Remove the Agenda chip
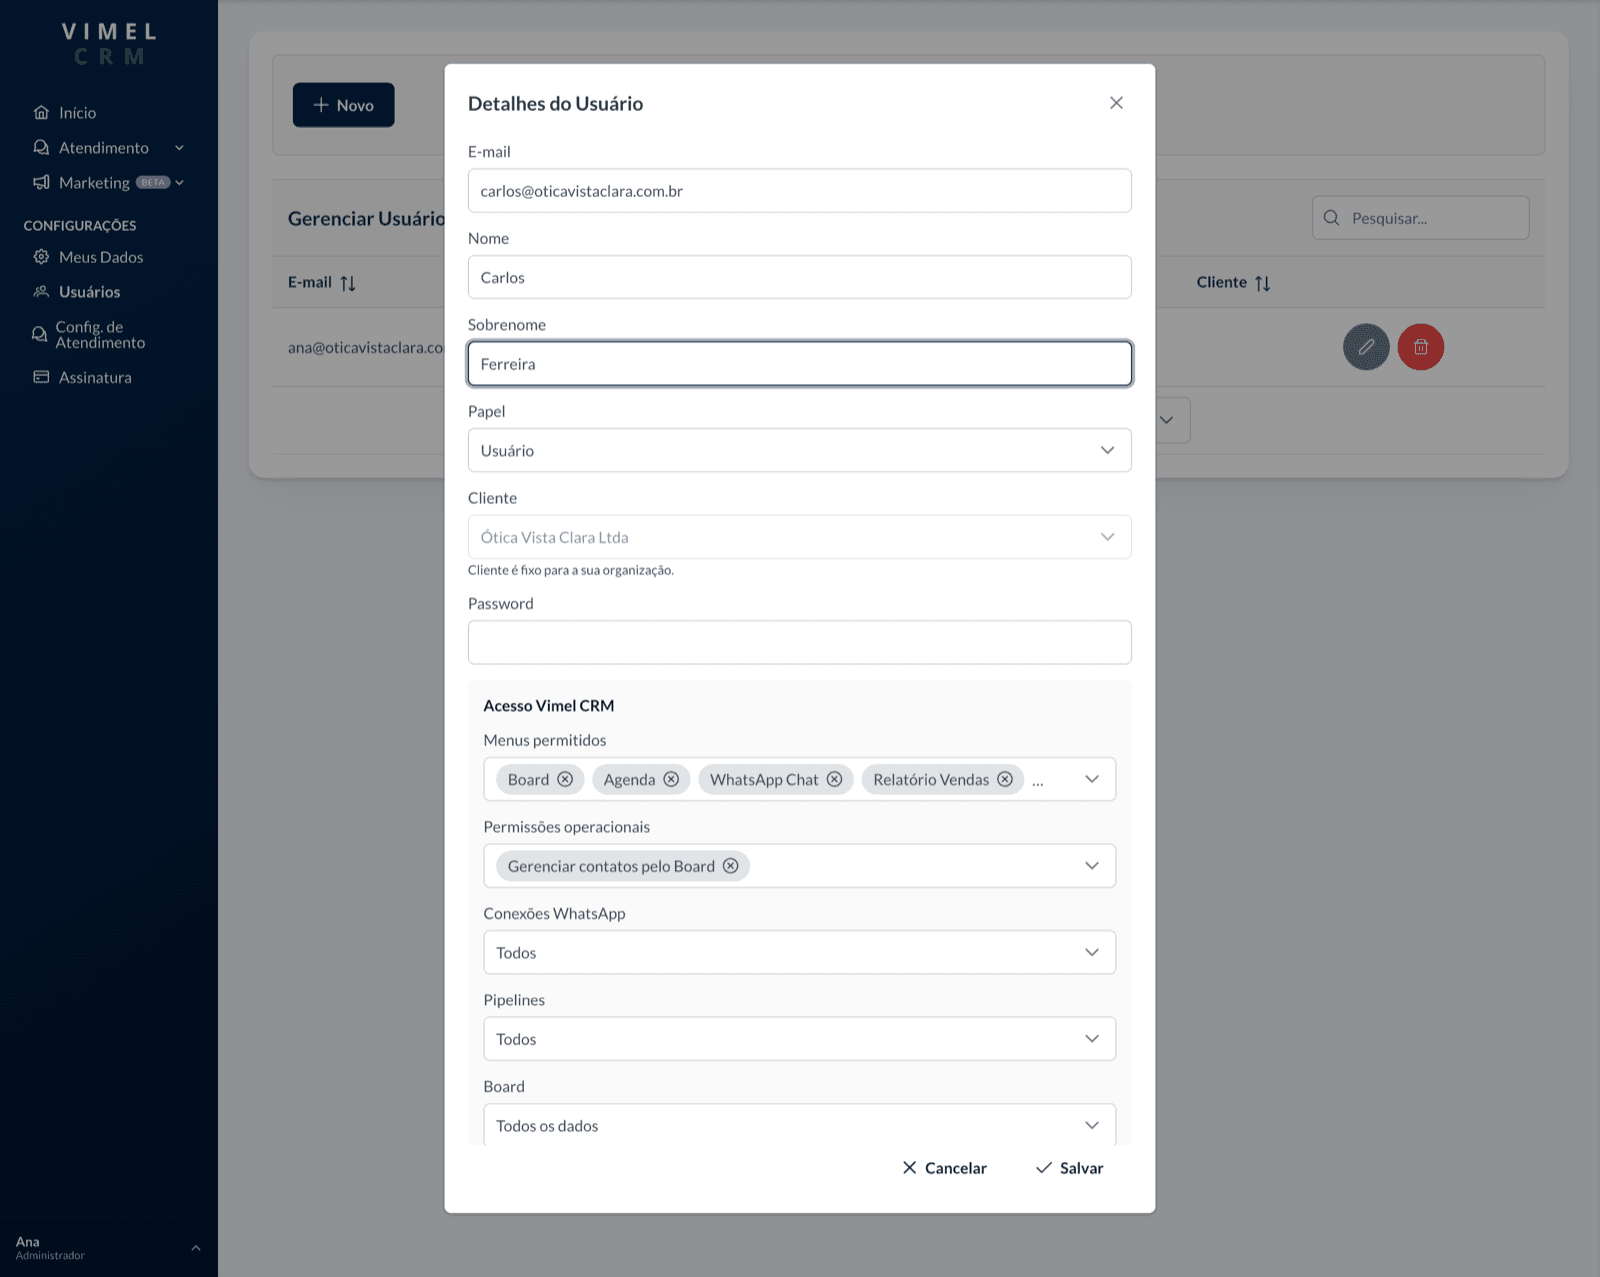1600x1277 pixels. 671,779
